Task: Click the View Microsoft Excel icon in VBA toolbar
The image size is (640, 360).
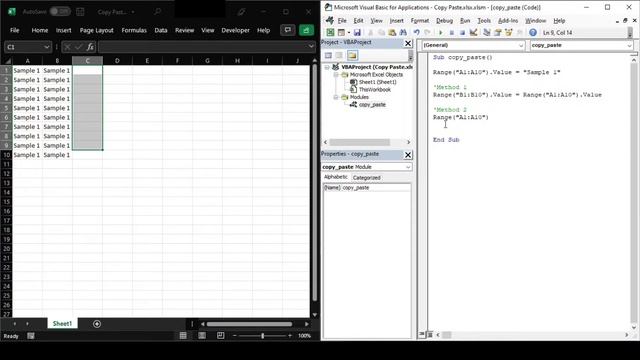Action: tap(330, 32)
